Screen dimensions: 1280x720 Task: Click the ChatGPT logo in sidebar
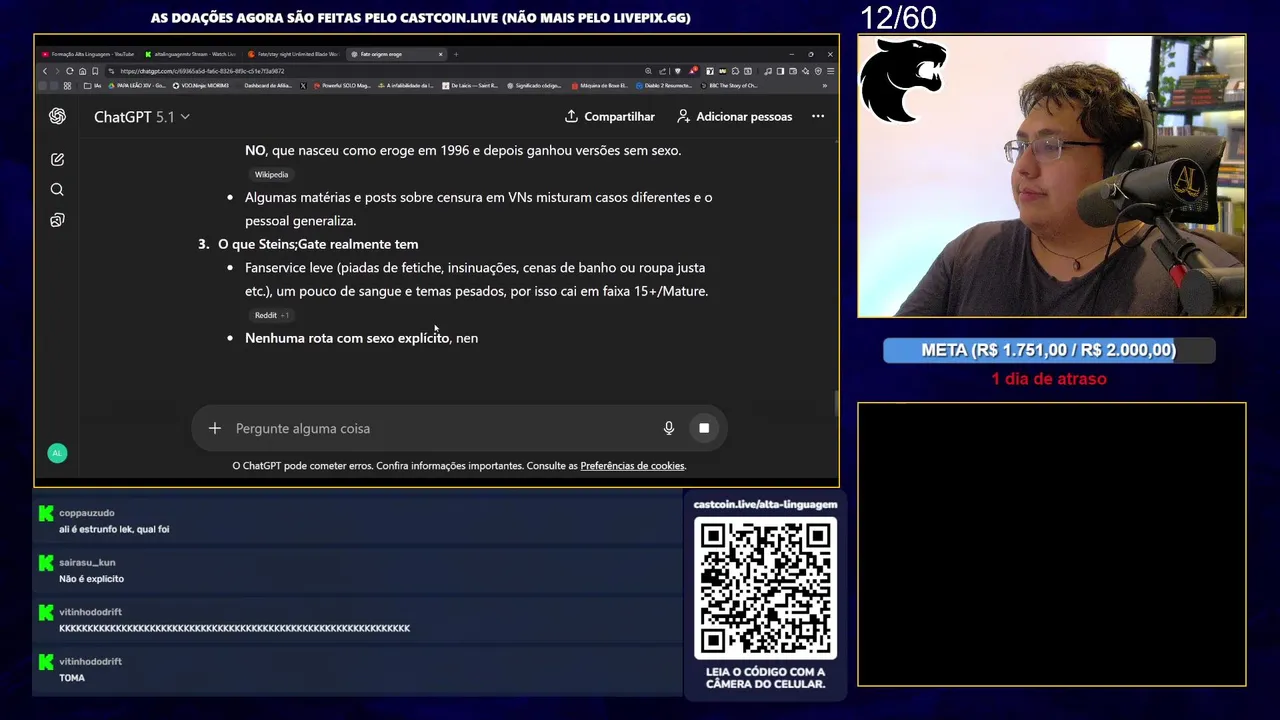tap(57, 116)
